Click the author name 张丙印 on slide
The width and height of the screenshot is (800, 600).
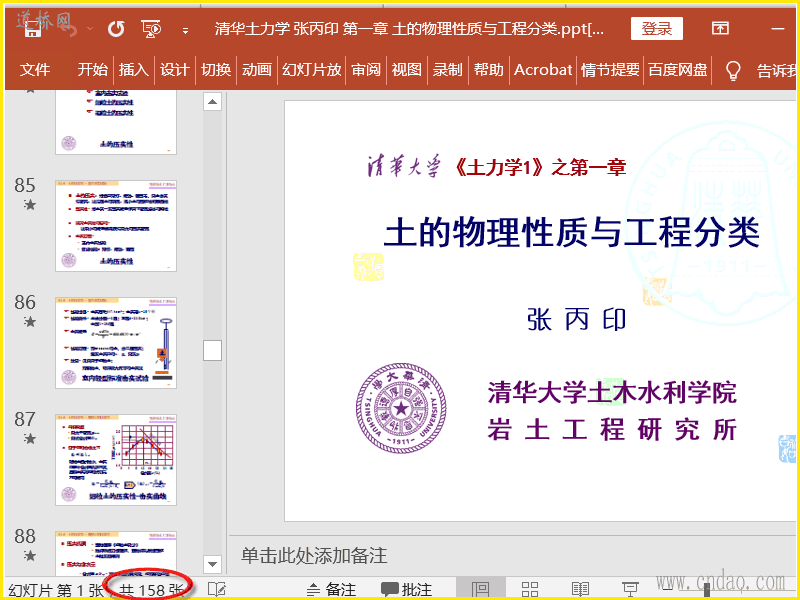(x=577, y=320)
